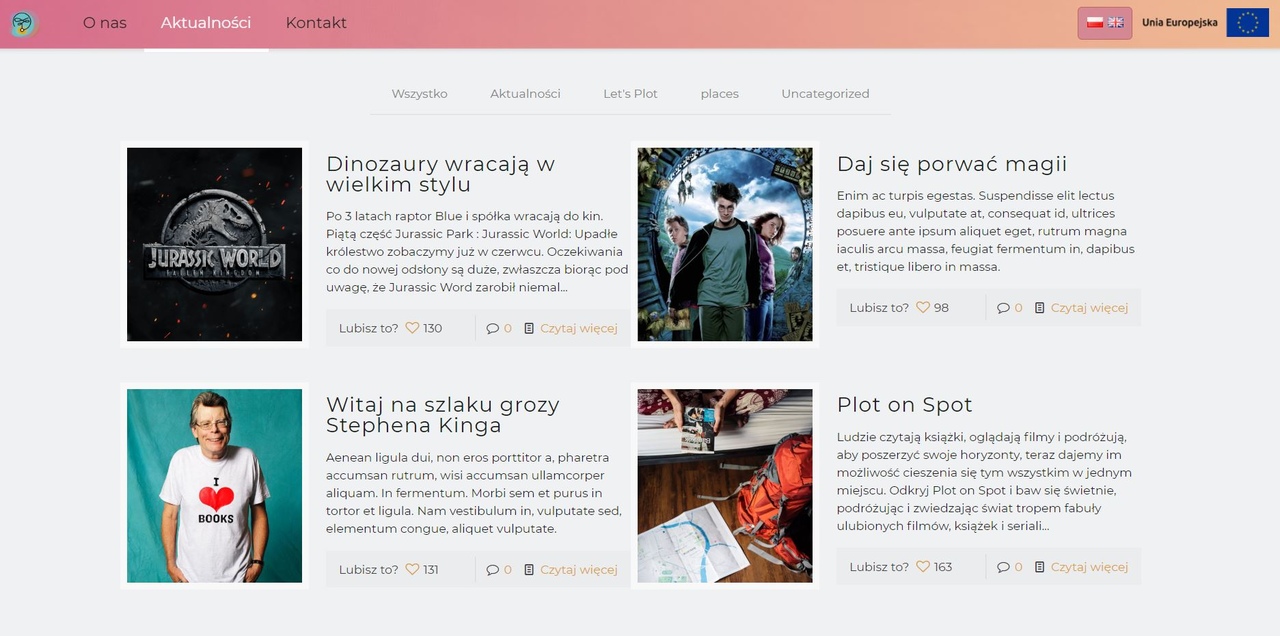The width and height of the screenshot is (1280, 636).
Task: Filter posts by Let's Plot category
Action: [630, 94]
